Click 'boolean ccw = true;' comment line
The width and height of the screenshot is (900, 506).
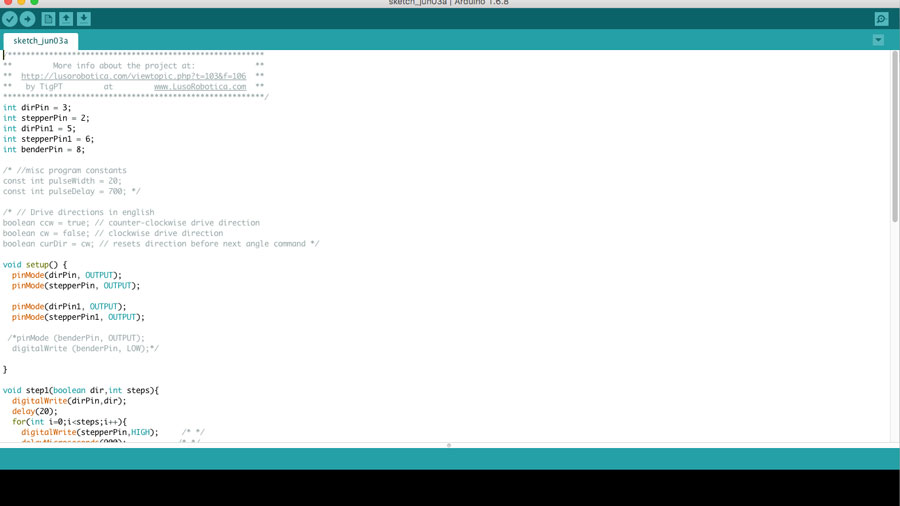click(131, 223)
